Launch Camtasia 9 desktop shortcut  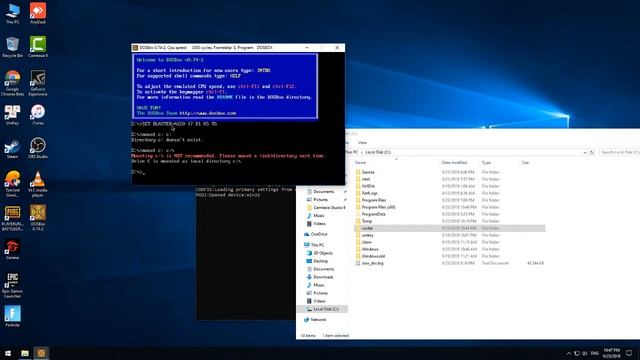38,47
